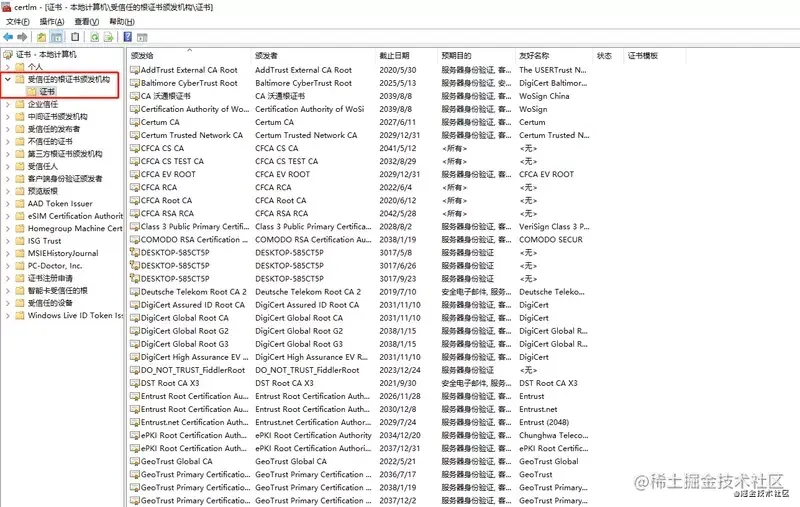Click the certlm app icon in title bar
This screenshot has width=800, height=507.
[x=6, y=7]
